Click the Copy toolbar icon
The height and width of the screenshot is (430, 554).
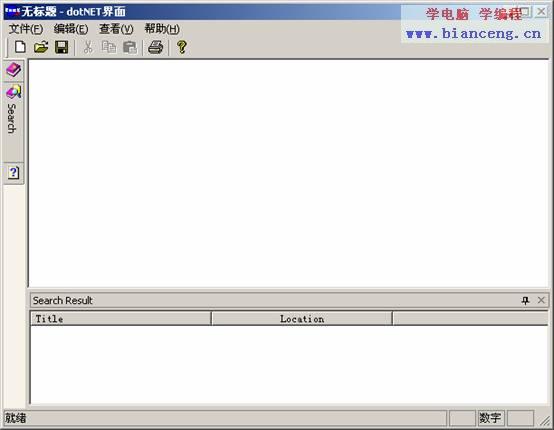point(108,47)
